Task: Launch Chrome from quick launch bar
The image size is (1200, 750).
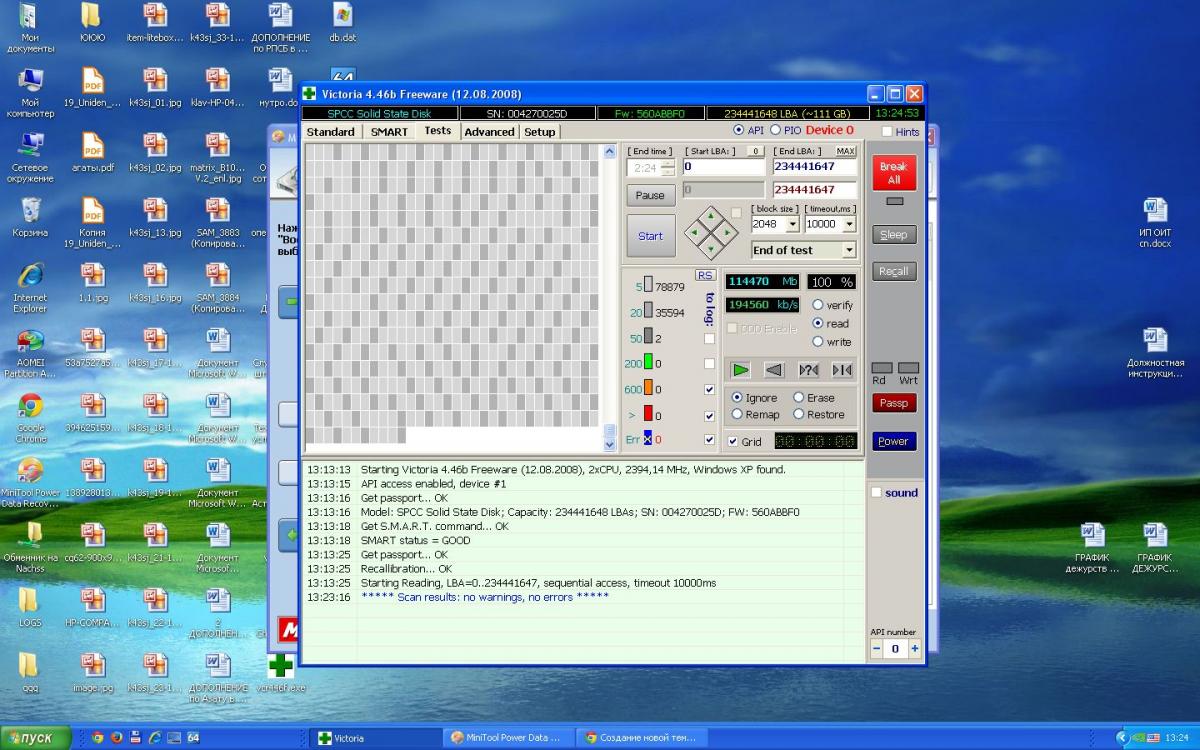Action: pyautogui.click(x=98, y=738)
